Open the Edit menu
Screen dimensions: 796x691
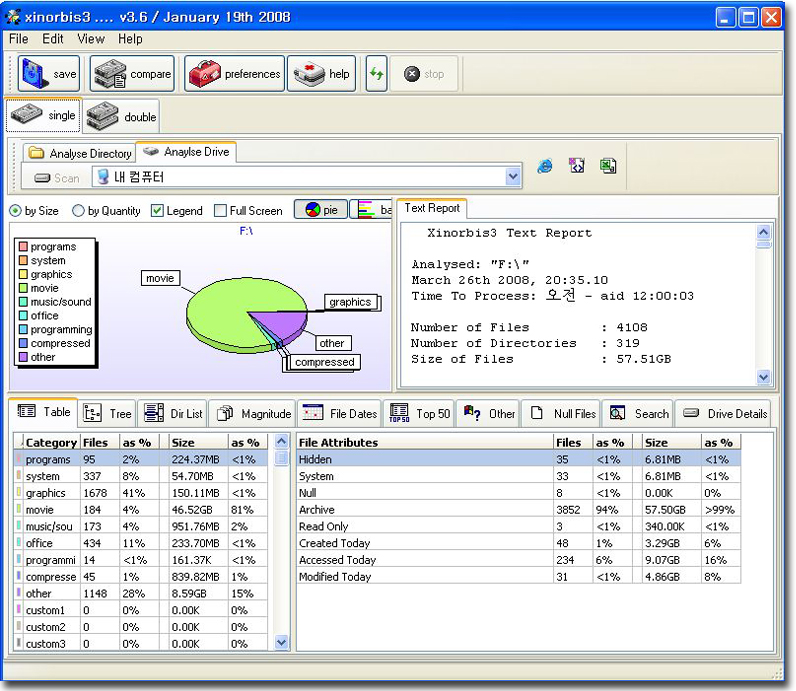pyautogui.click(x=53, y=39)
